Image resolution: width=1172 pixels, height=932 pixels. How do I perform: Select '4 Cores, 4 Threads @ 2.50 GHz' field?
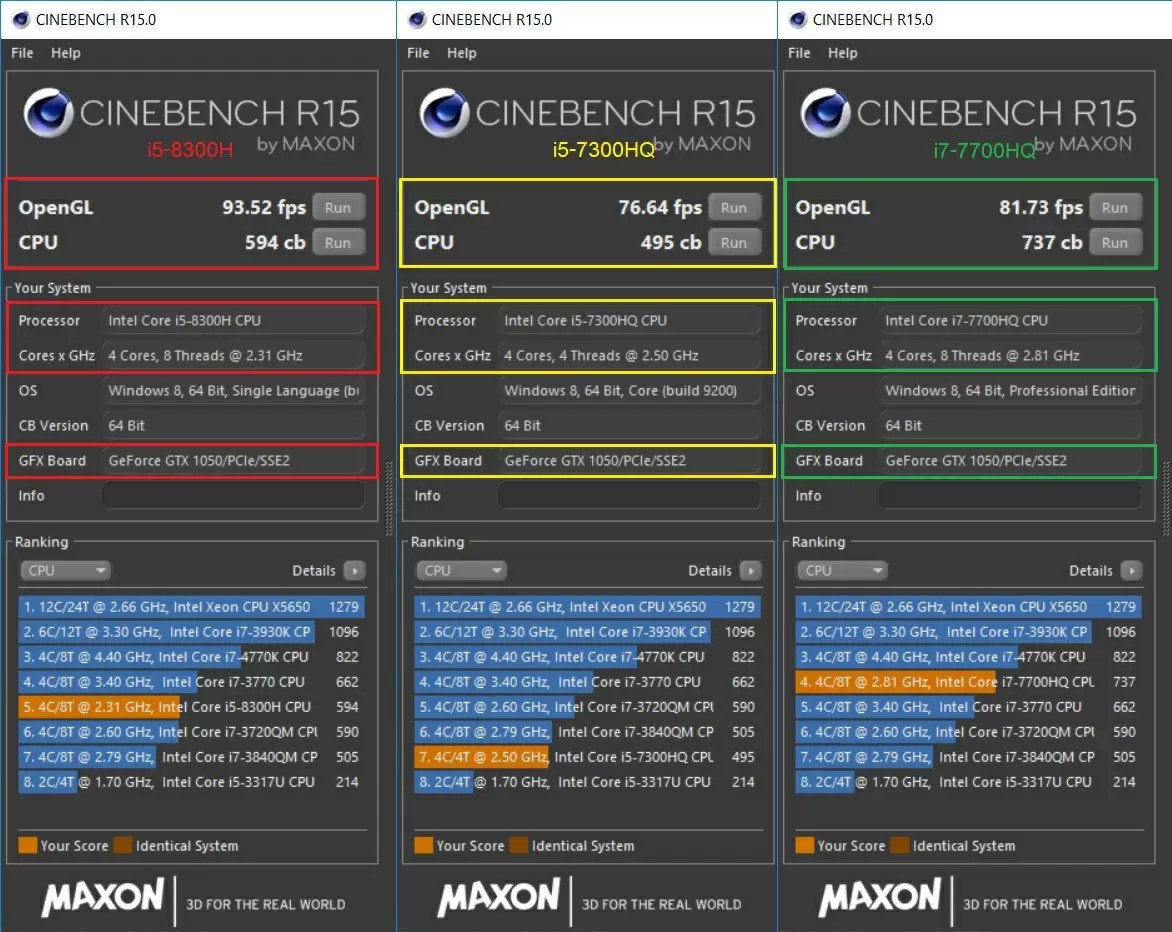tap(629, 356)
